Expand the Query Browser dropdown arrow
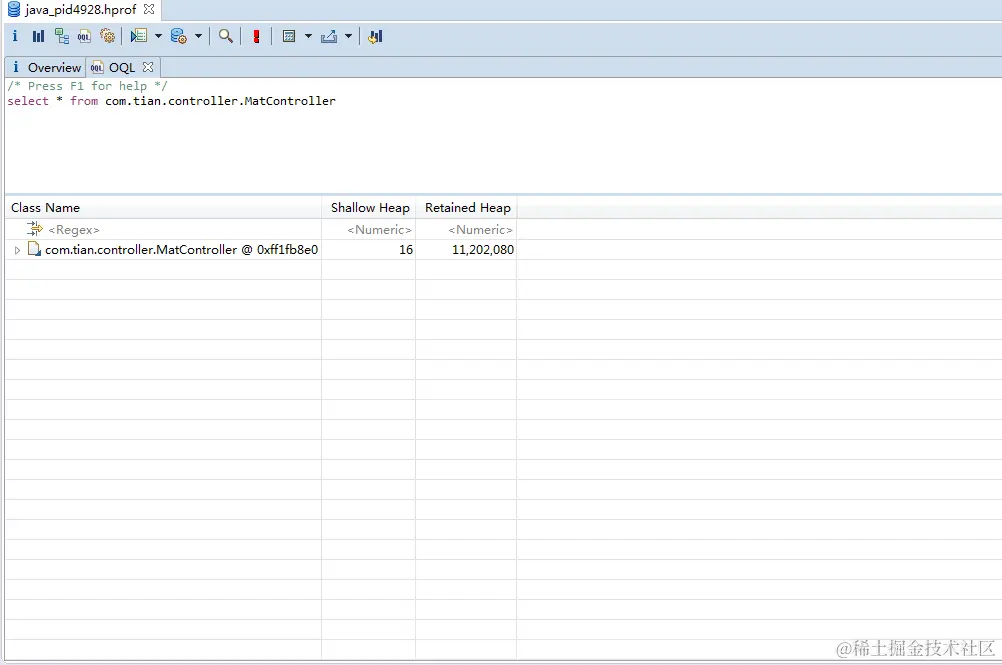 pyautogui.click(x=198, y=36)
